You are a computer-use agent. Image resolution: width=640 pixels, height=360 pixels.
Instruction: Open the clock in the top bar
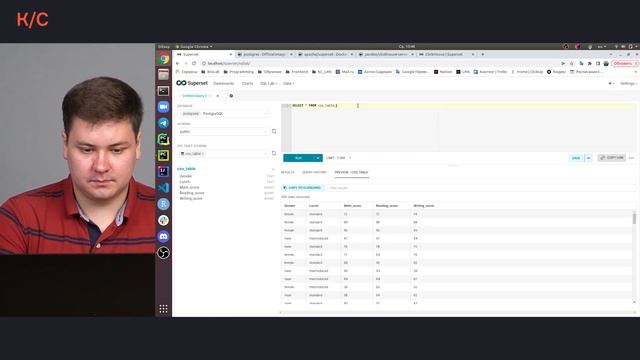(407, 47)
